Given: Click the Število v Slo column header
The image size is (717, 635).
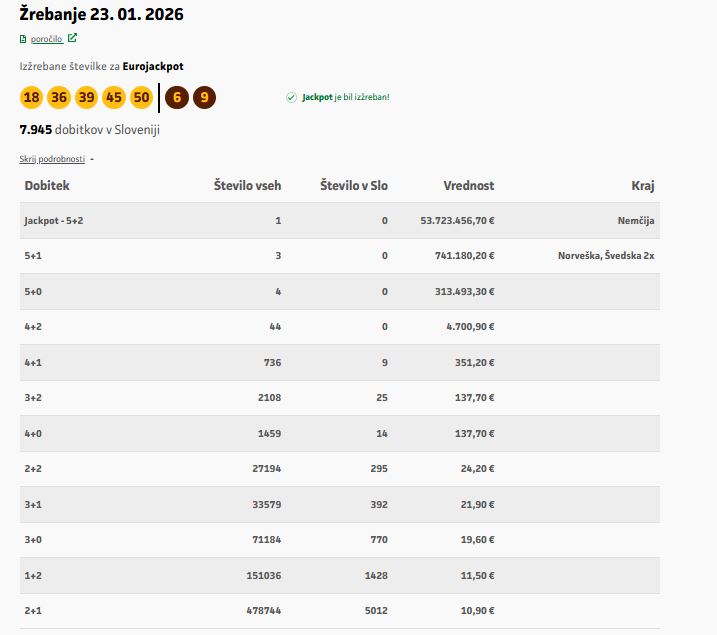Looking at the screenshot, I should pos(353,185).
